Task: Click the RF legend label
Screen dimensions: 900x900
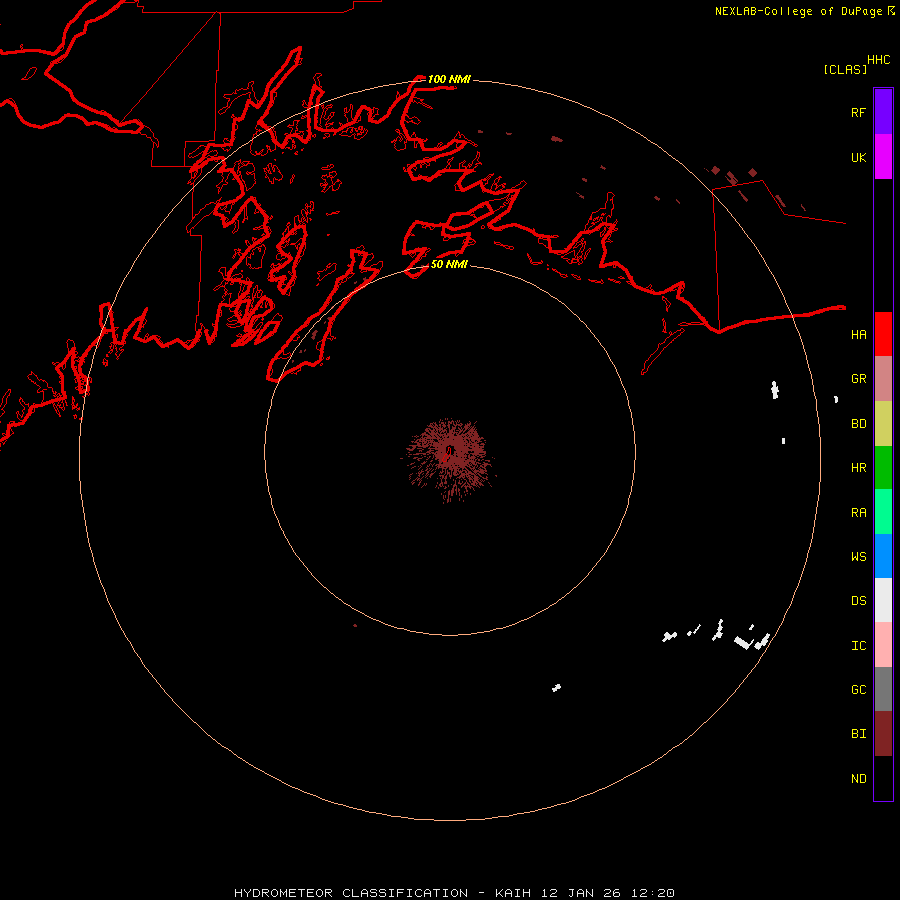Action: 858,112
